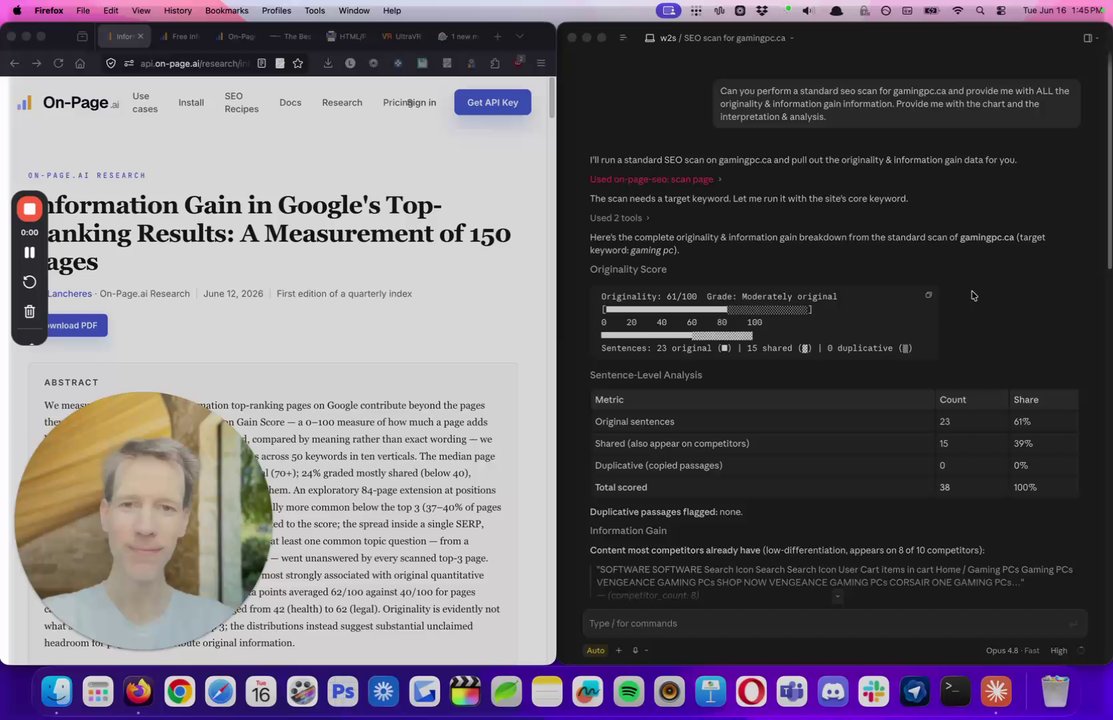Switch to the '1 new m' tab

pos(458,36)
